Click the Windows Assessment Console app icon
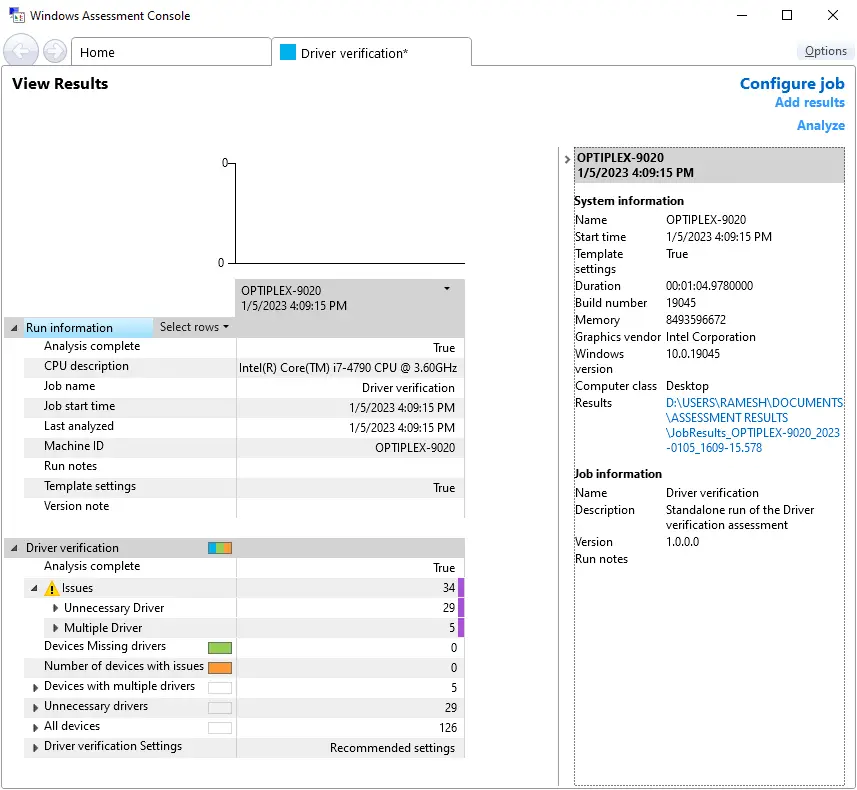Viewport: 857px width, 790px height. pyautogui.click(x=17, y=15)
